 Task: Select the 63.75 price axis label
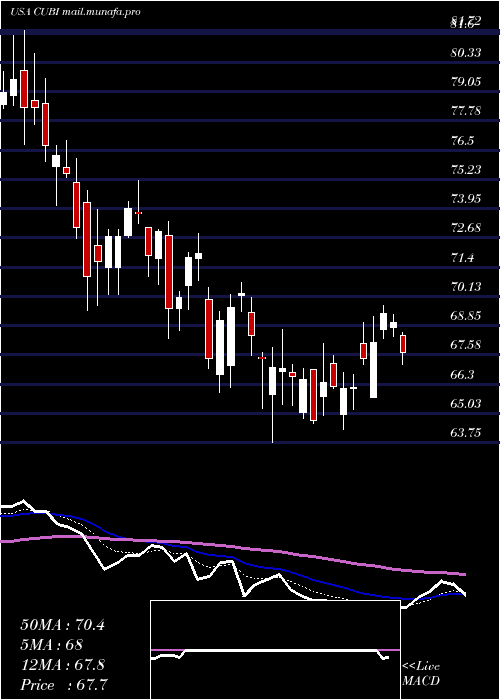(466, 432)
